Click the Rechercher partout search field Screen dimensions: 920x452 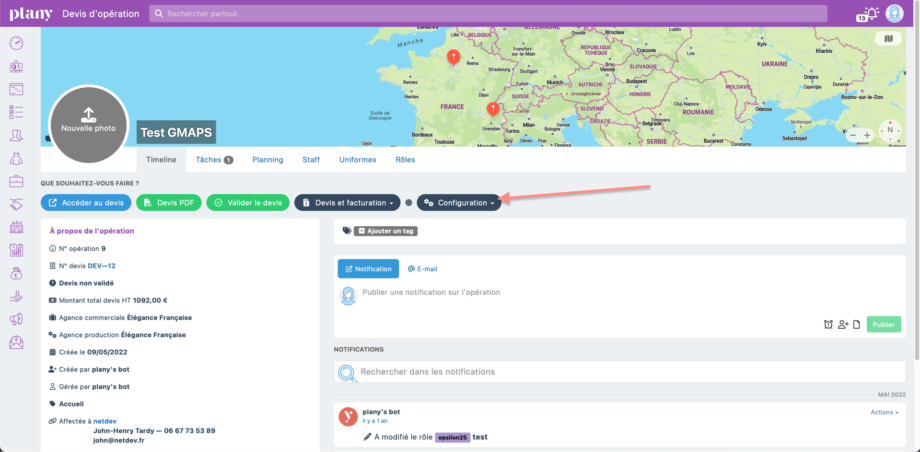(488, 13)
